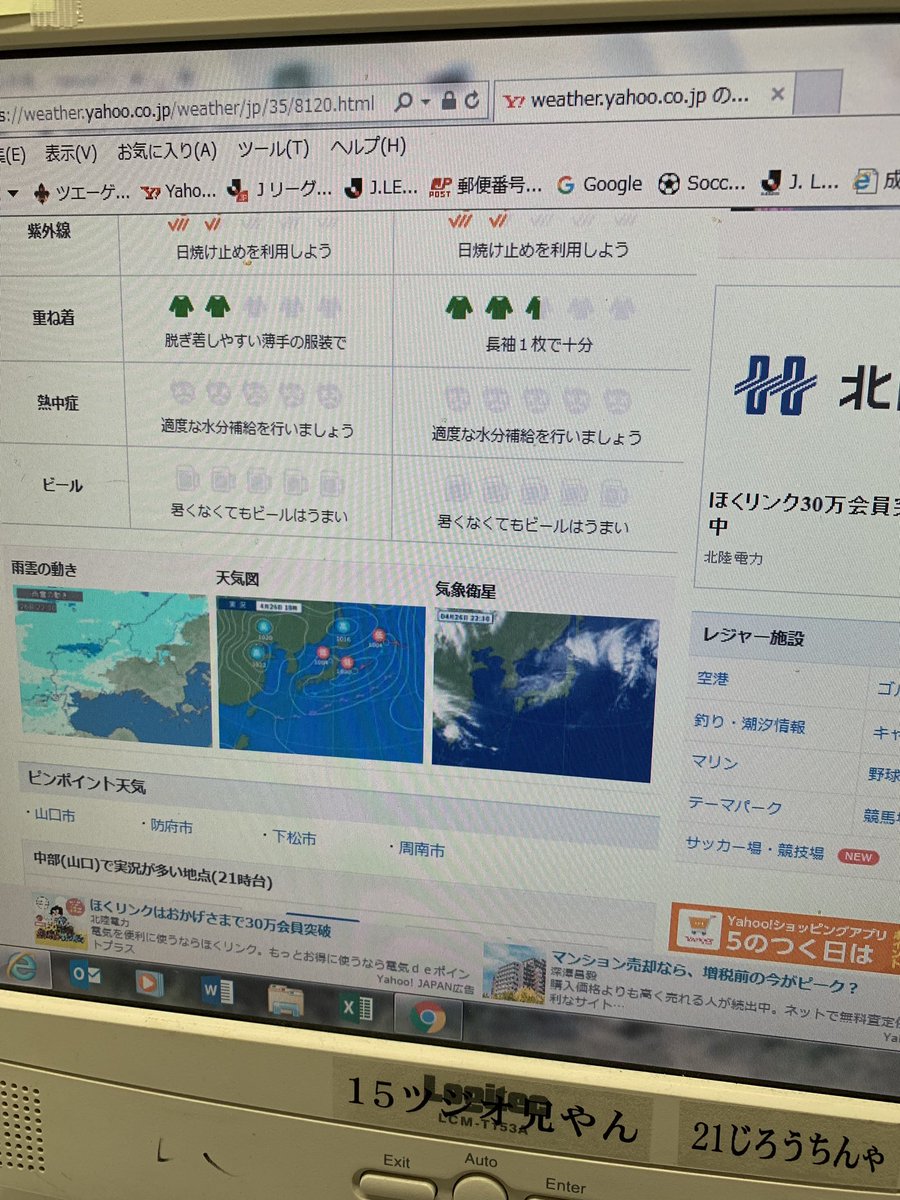
Task: Open the 雨雲の動き radar map thumbnail
Action: pyautogui.click(x=111, y=666)
